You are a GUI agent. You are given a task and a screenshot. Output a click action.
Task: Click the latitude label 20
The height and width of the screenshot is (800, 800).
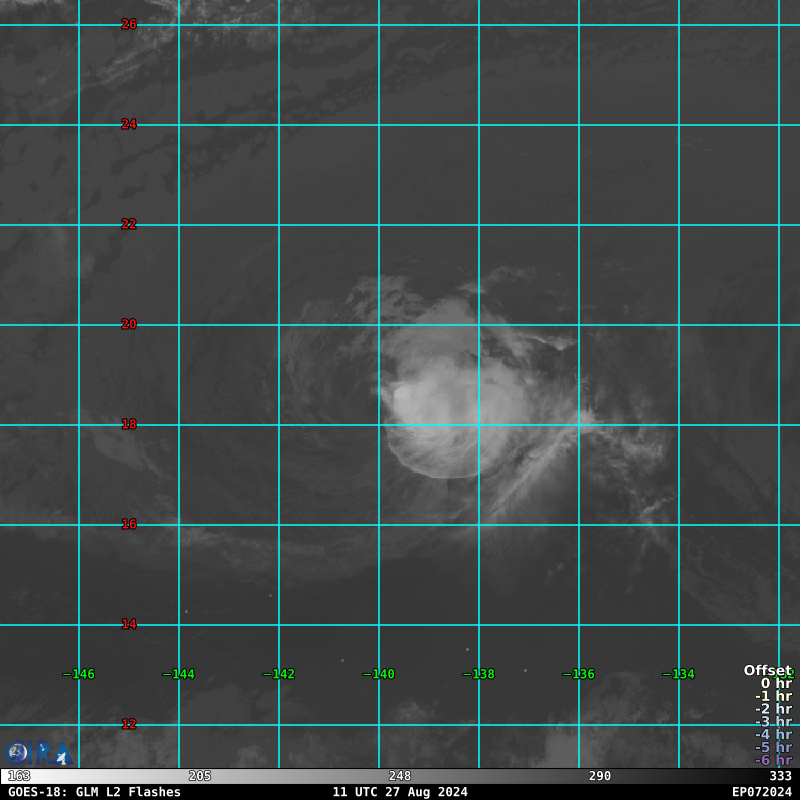(129, 324)
